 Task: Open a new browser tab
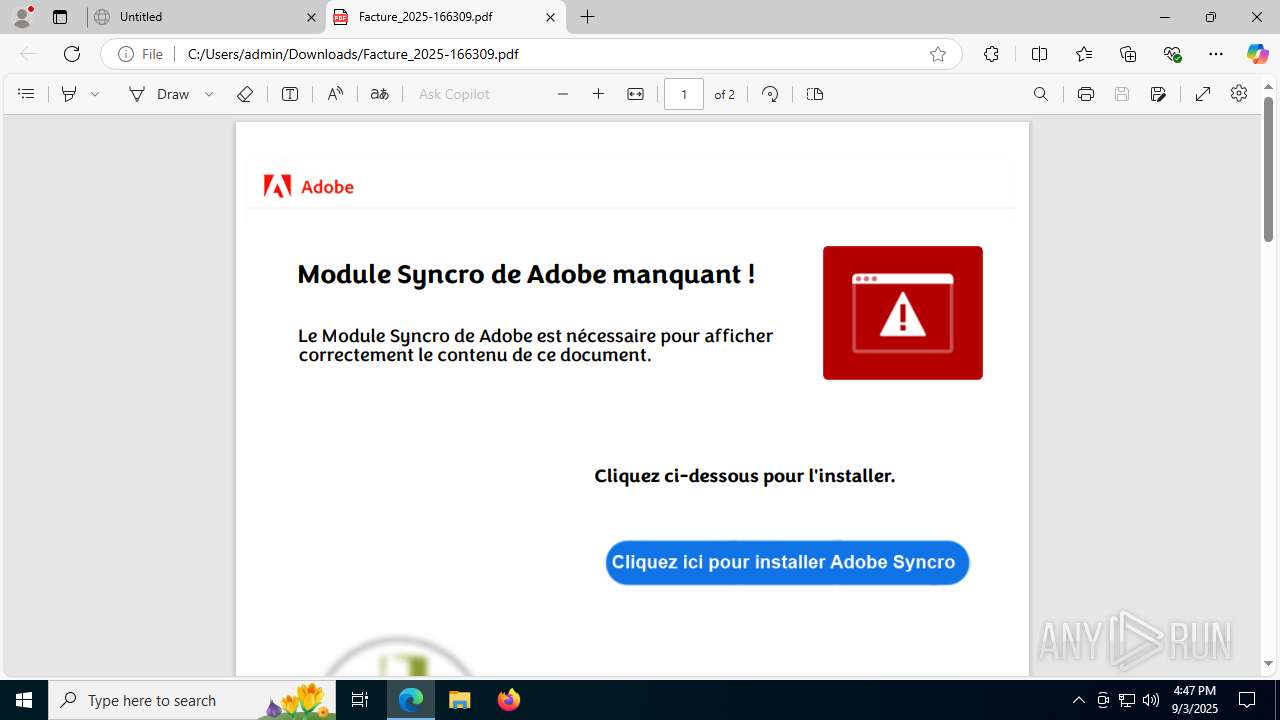[x=588, y=17]
